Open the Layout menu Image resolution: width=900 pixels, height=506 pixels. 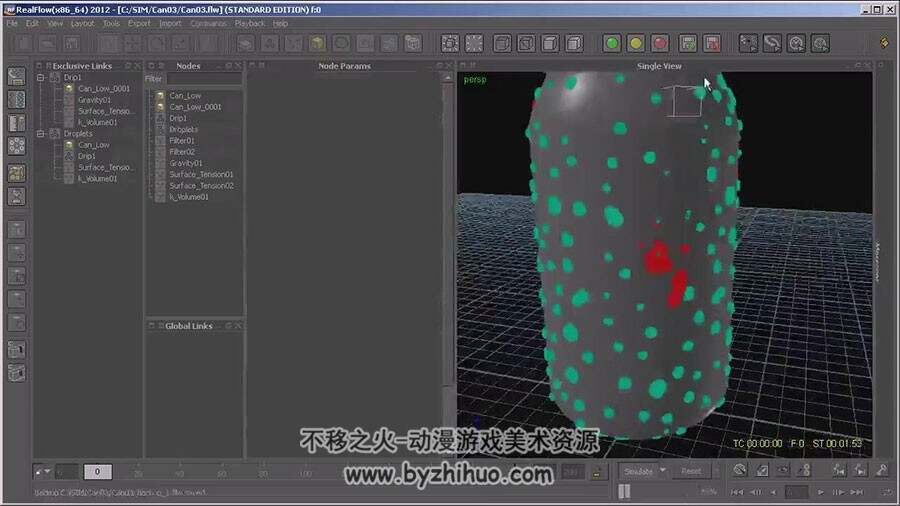tap(82, 24)
